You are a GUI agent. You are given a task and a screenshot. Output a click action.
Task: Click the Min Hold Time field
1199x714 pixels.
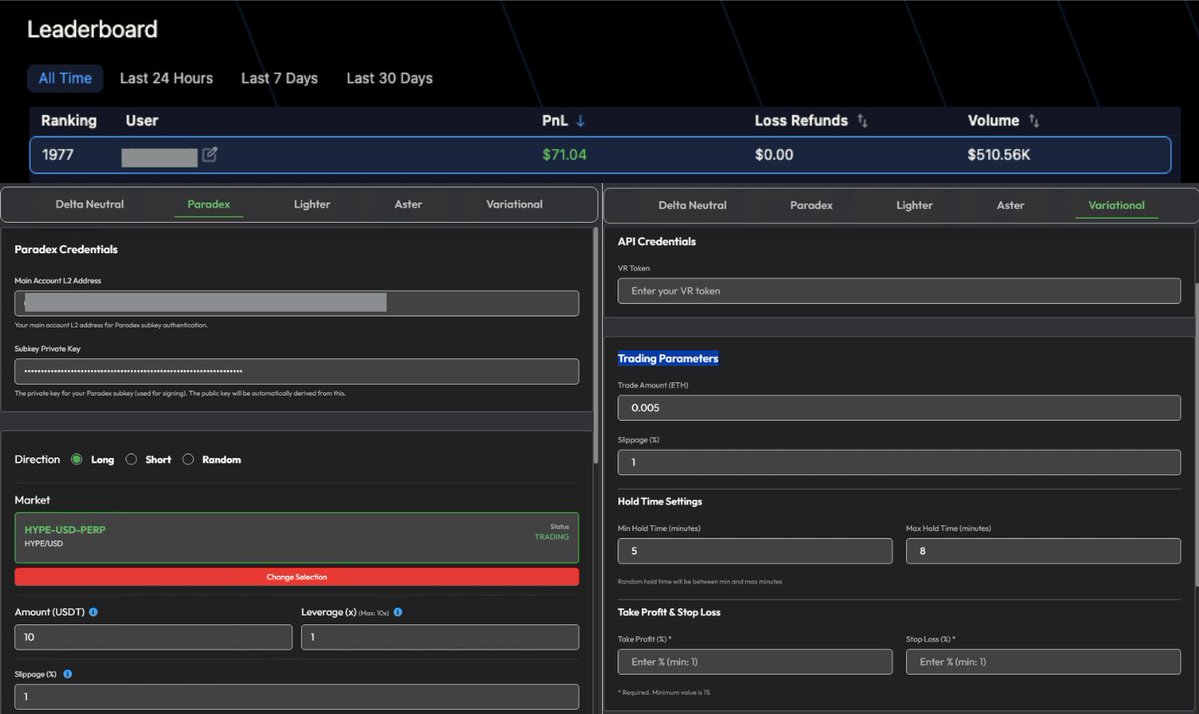pyautogui.click(x=755, y=551)
